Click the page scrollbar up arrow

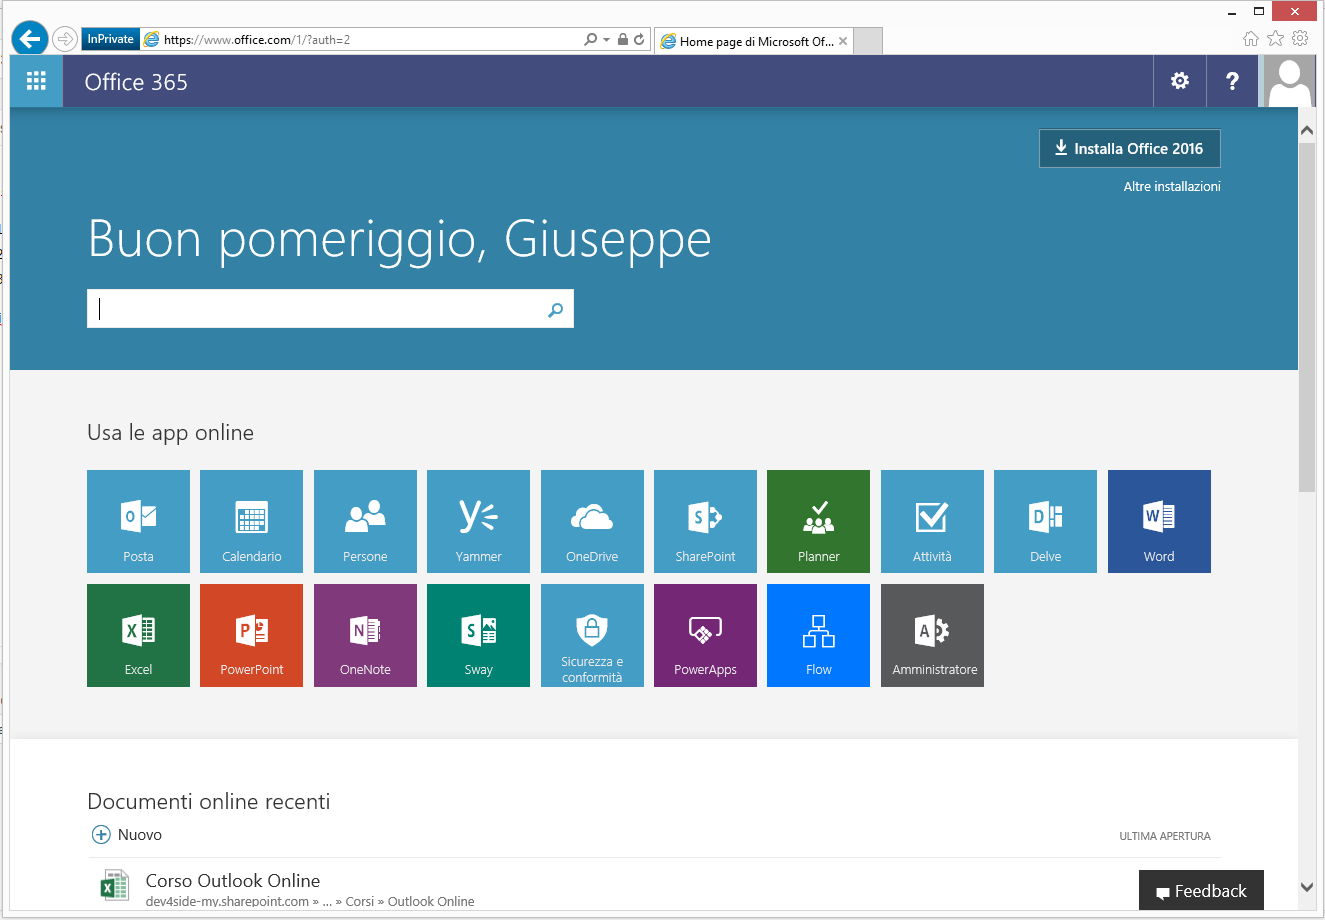(1307, 130)
